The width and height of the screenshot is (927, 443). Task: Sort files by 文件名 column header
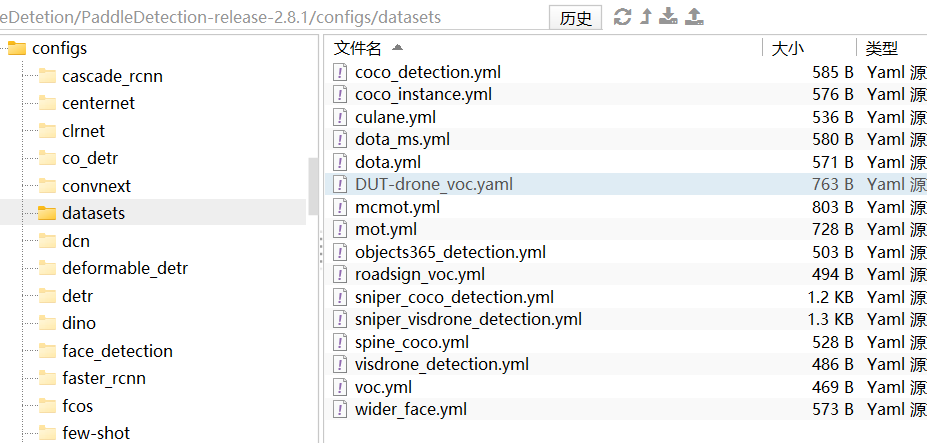tap(358, 48)
